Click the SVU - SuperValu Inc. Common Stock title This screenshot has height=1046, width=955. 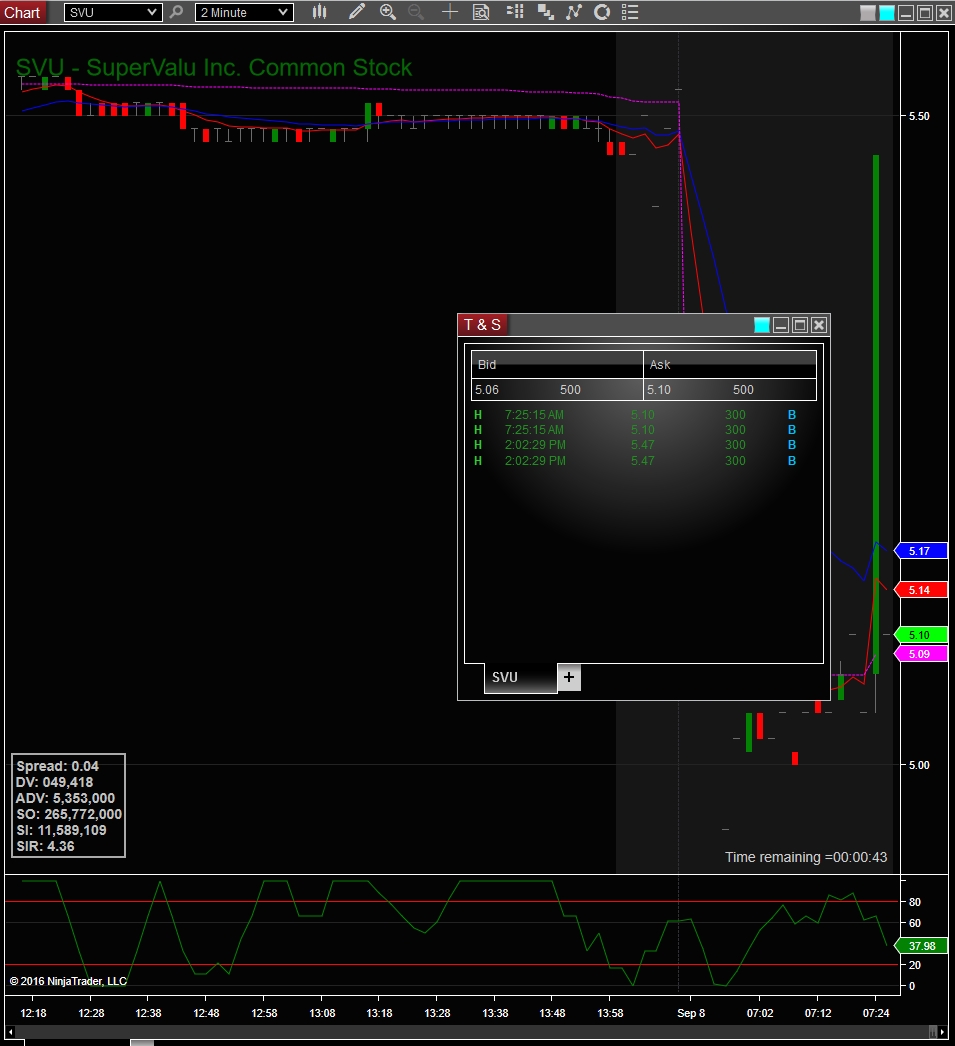coord(213,67)
